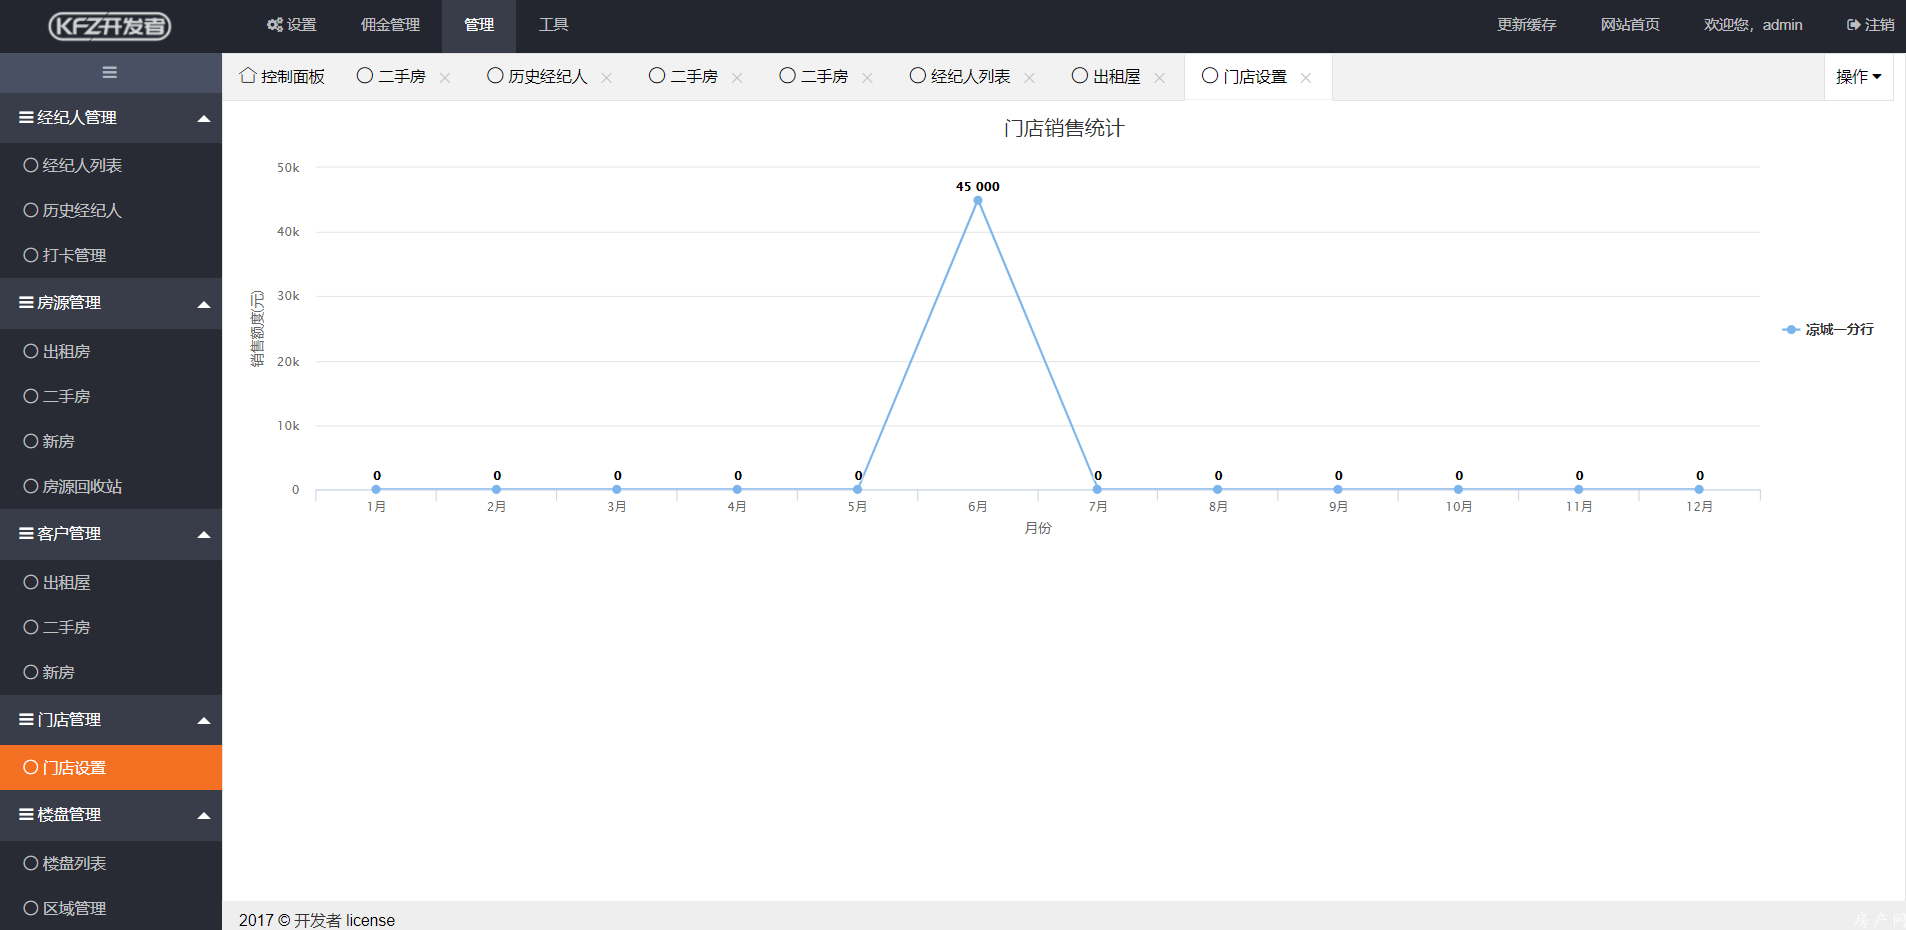This screenshot has width=1906, height=930.
Task: Select the 管理 top menu
Action: pyautogui.click(x=479, y=25)
